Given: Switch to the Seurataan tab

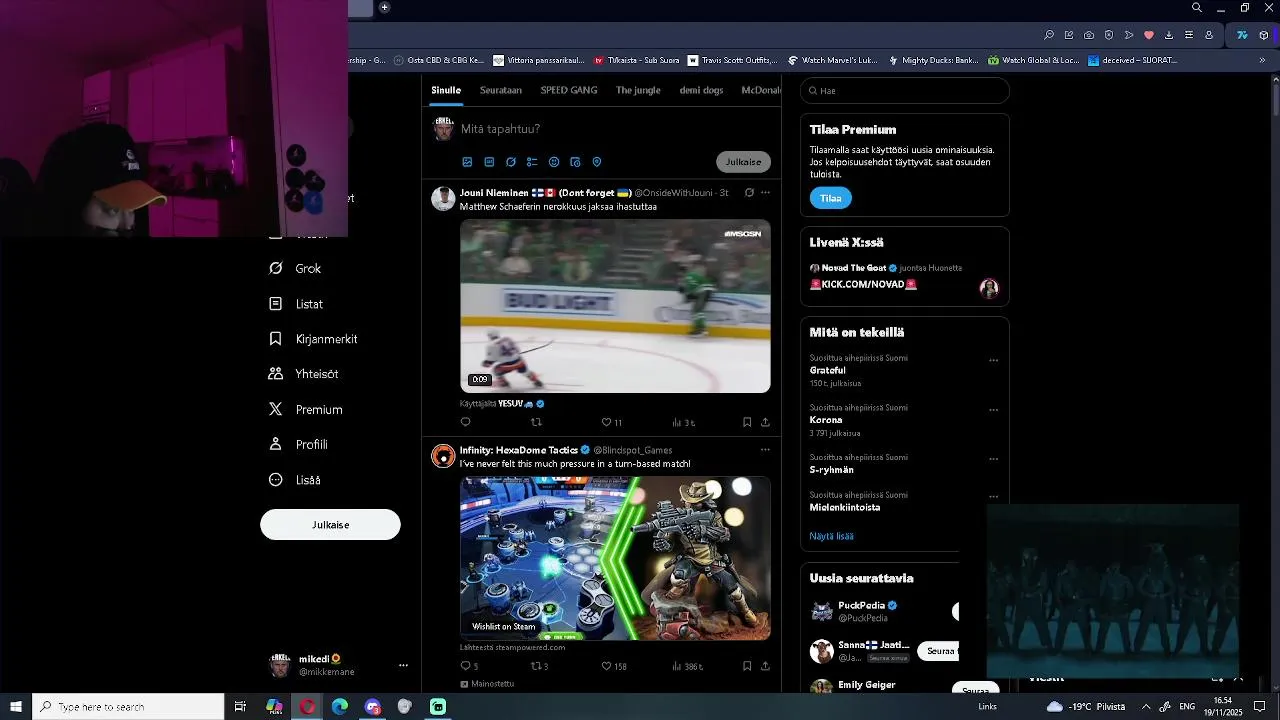Looking at the screenshot, I should (x=501, y=90).
